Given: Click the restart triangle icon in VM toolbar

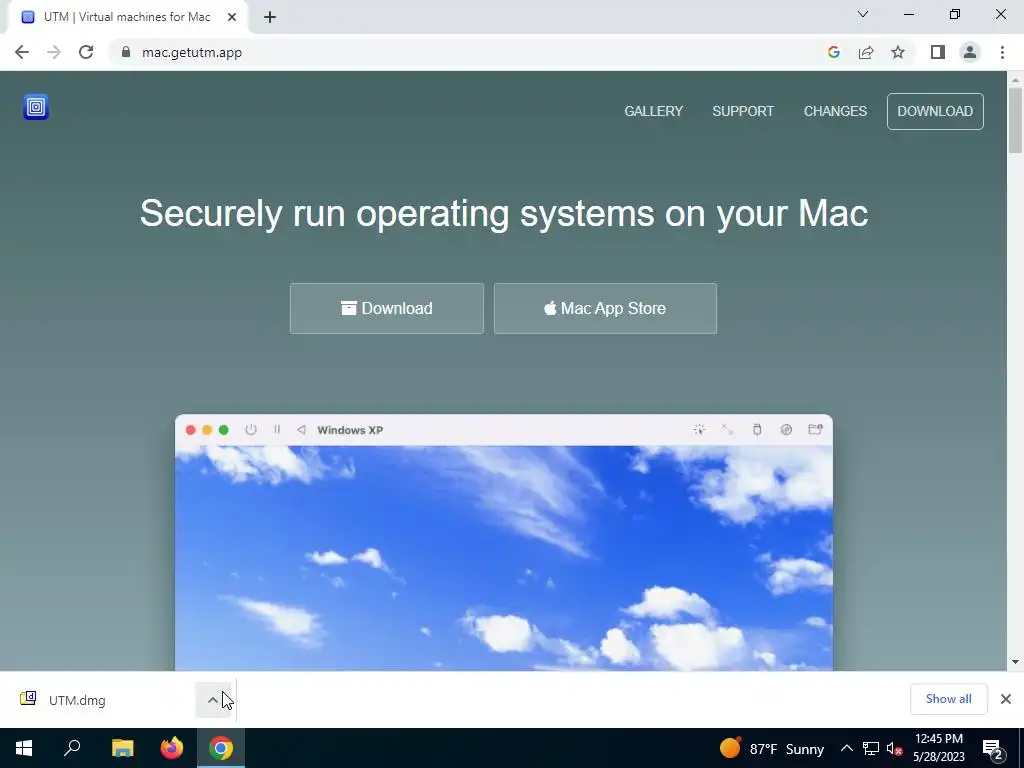Looking at the screenshot, I should tap(301, 430).
